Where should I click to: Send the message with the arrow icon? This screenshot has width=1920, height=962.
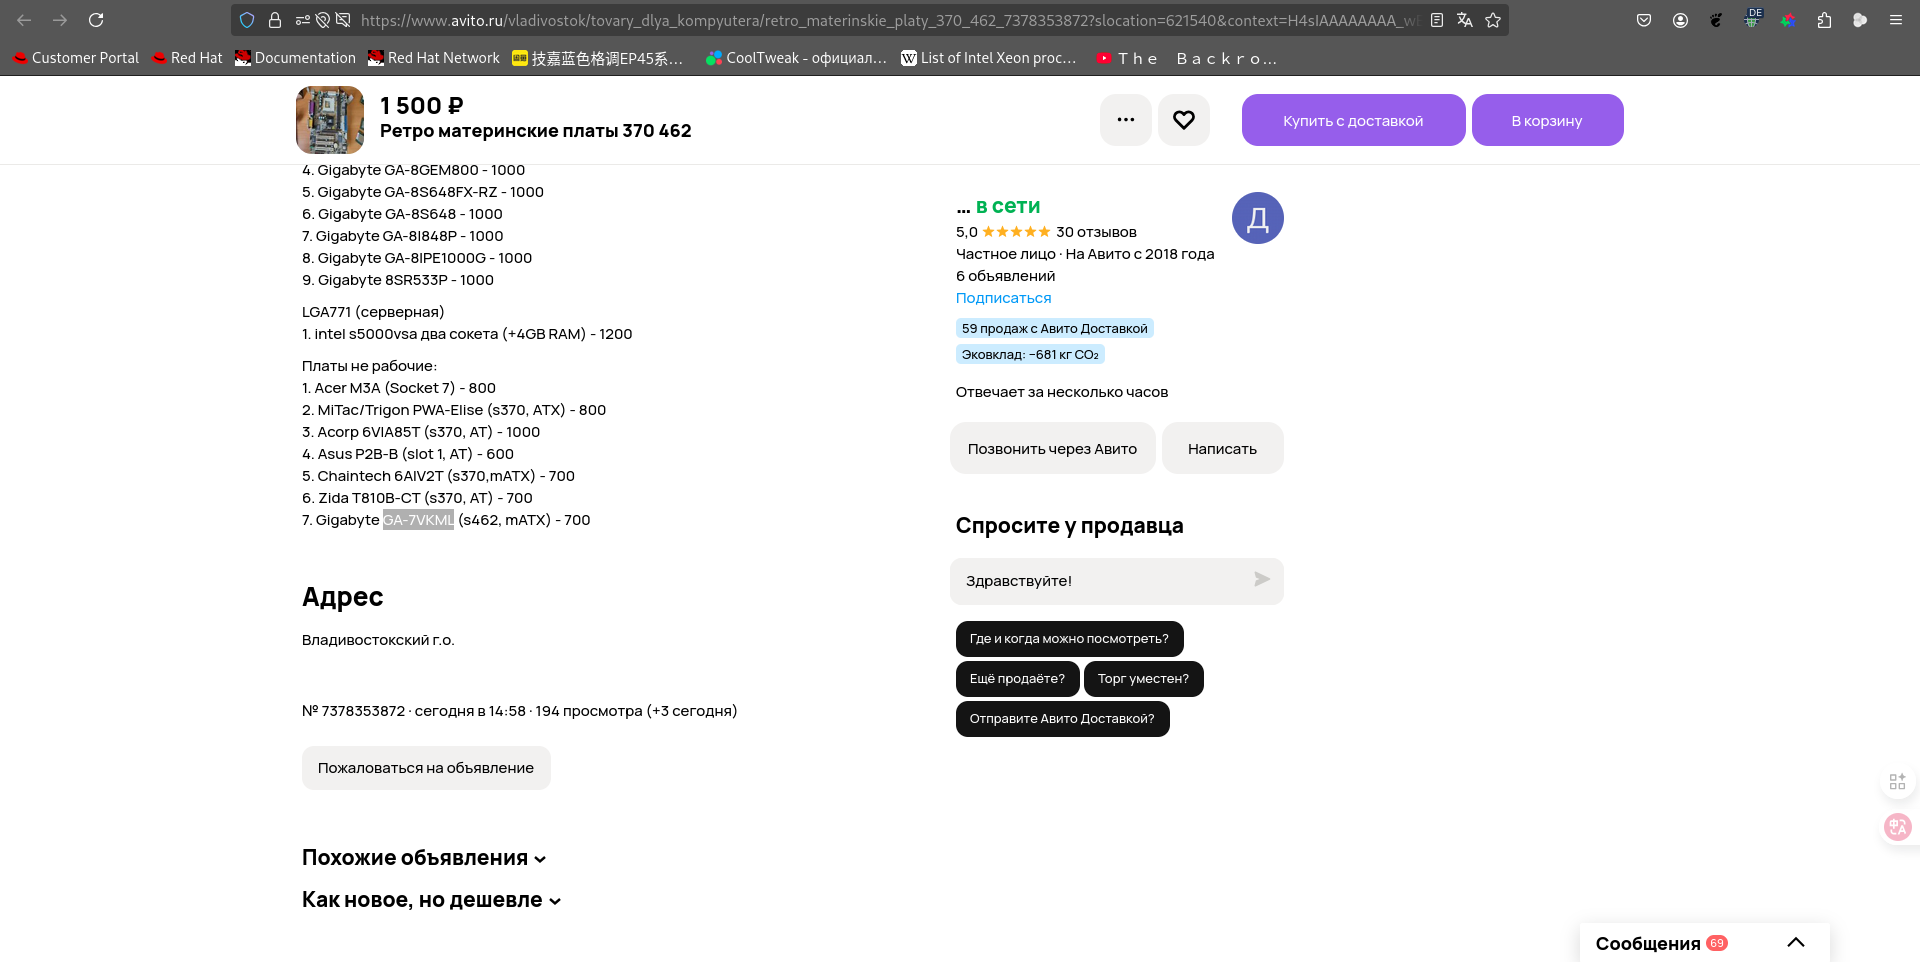1262,580
